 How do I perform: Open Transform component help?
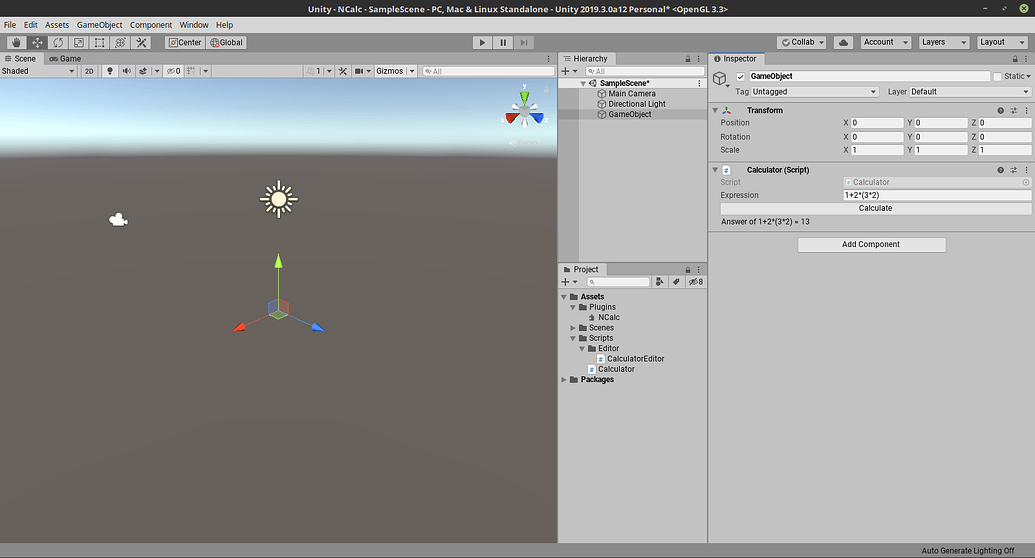[x=1001, y=110]
